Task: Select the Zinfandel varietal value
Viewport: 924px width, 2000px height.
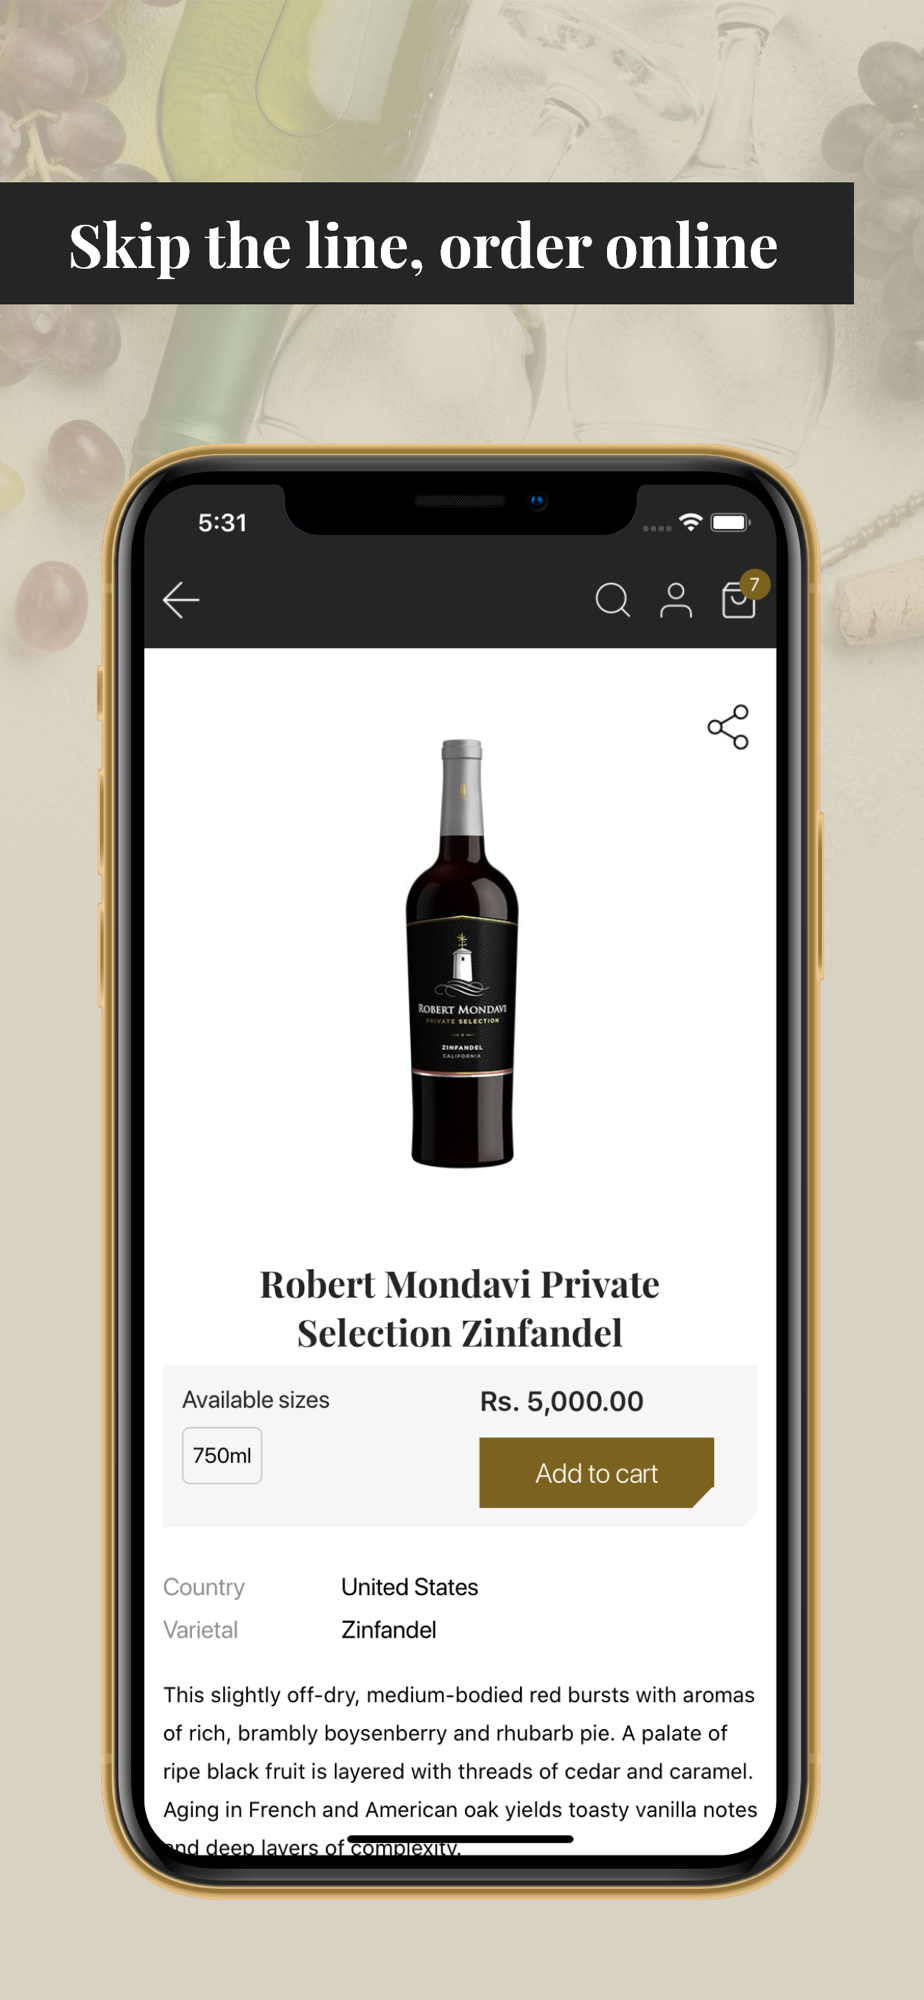Action: (x=389, y=1630)
